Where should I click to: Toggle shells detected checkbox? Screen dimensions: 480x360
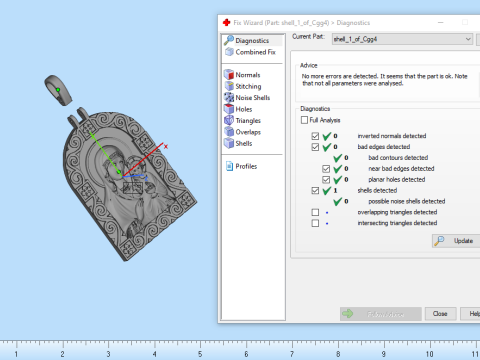click(315, 191)
